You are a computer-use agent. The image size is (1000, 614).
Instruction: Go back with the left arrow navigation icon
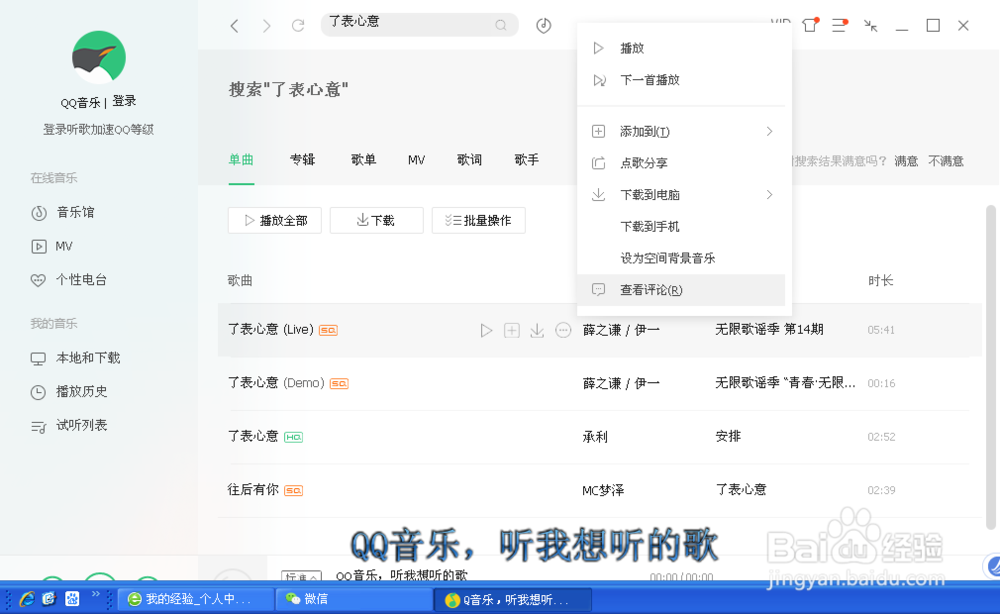click(x=234, y=26)
